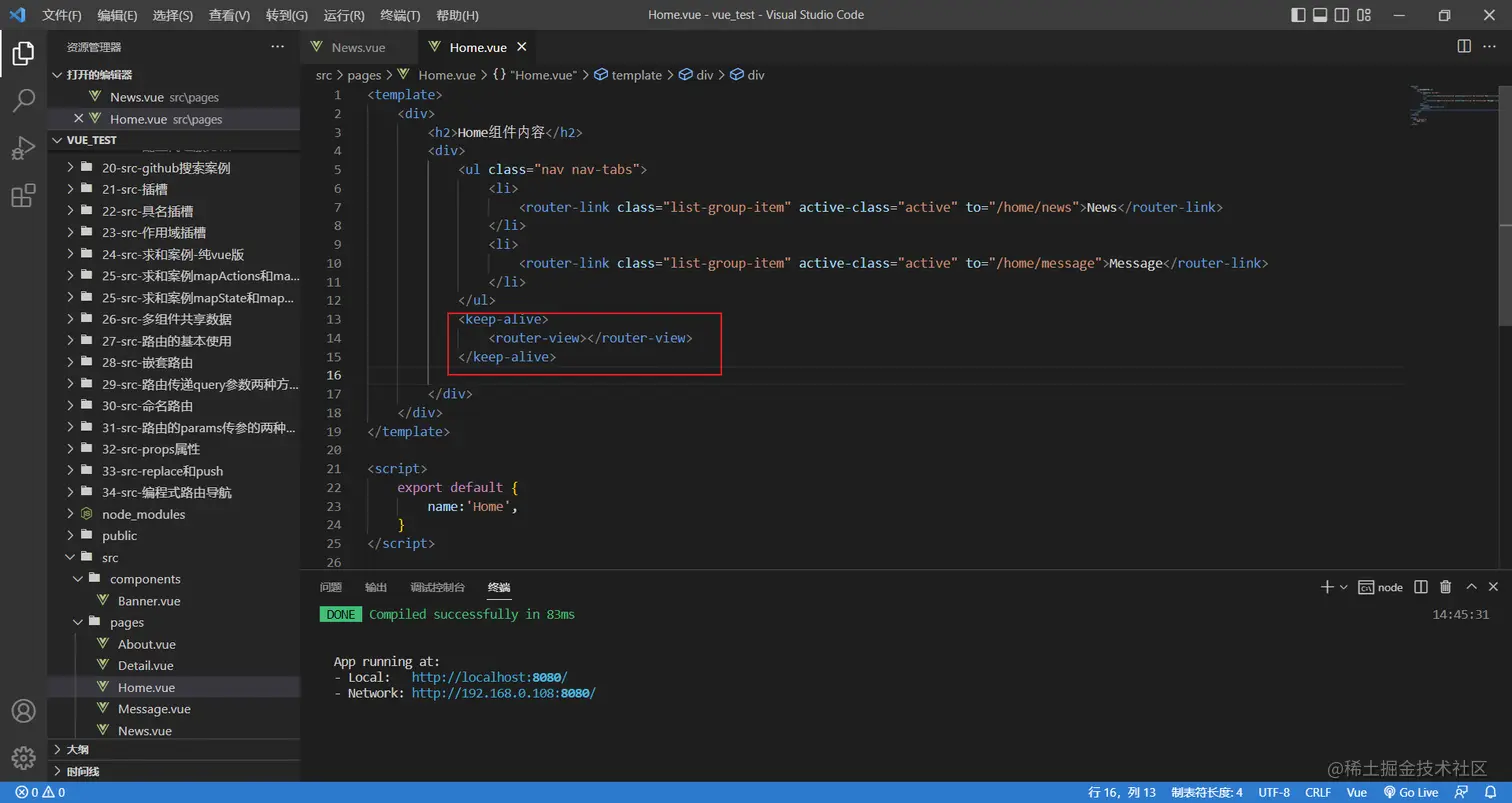Open the Run and Debug view
Screen dimensions: 1512x803
click(23, 148)
